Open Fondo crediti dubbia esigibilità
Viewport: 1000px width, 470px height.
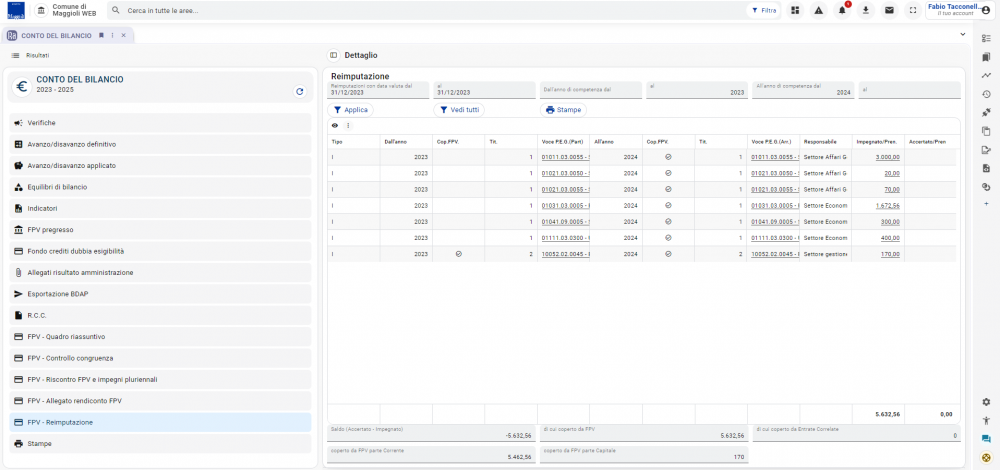pyautogui.click(x=160, y=251)
